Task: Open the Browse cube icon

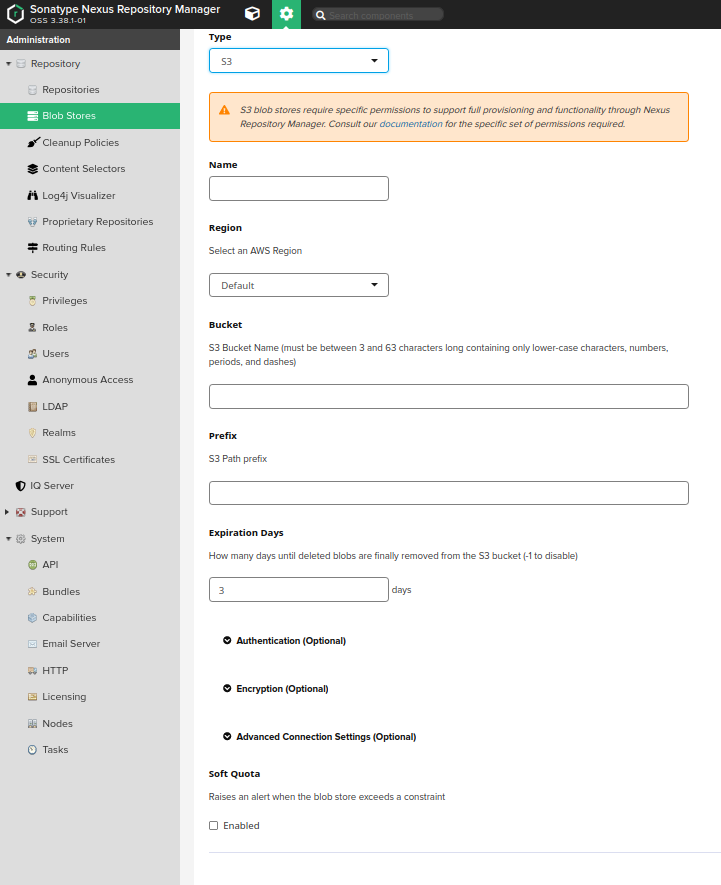Action: pyautogui.click(x=252, y=14)
